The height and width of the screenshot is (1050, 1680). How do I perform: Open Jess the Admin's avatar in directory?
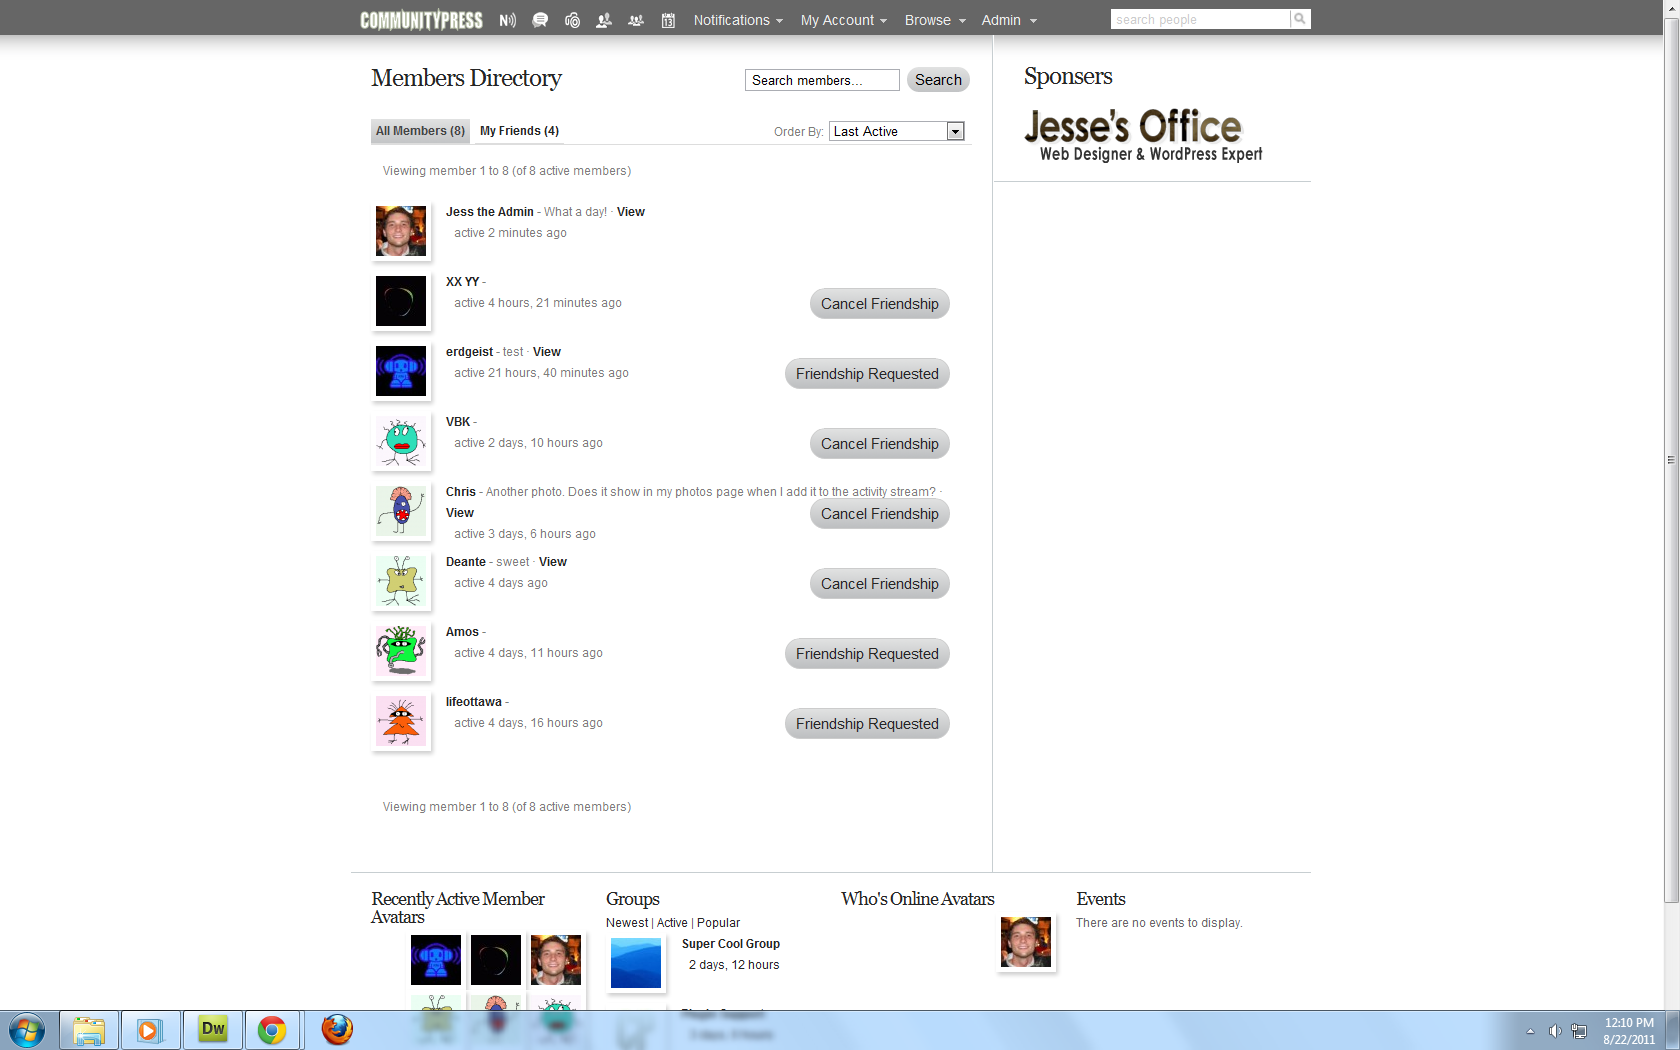coord(401,231)
